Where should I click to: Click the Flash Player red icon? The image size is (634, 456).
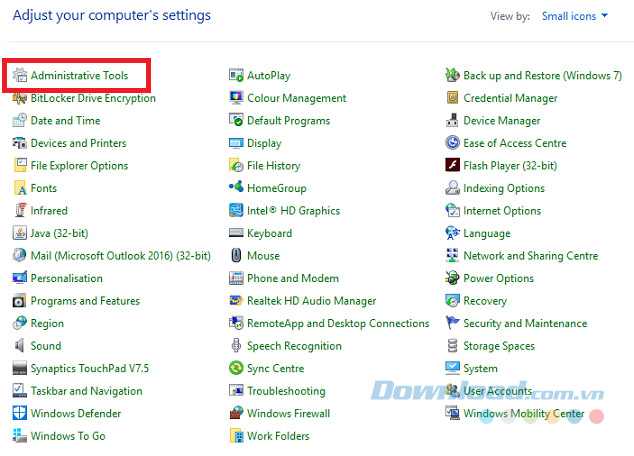click(452, 165)
